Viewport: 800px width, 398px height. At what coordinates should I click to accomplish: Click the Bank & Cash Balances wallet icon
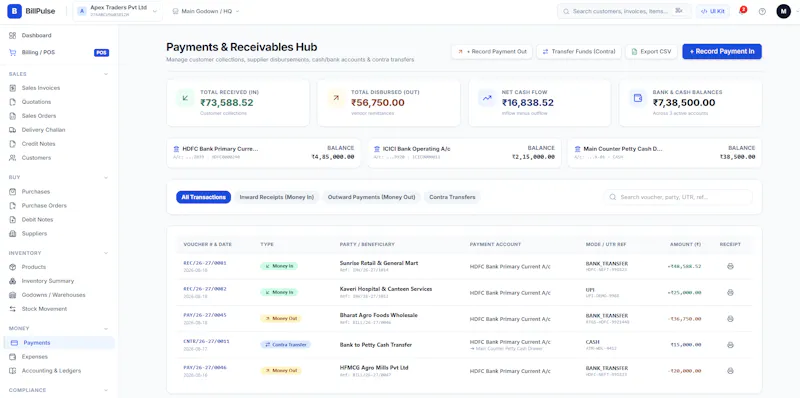point(637,98)
